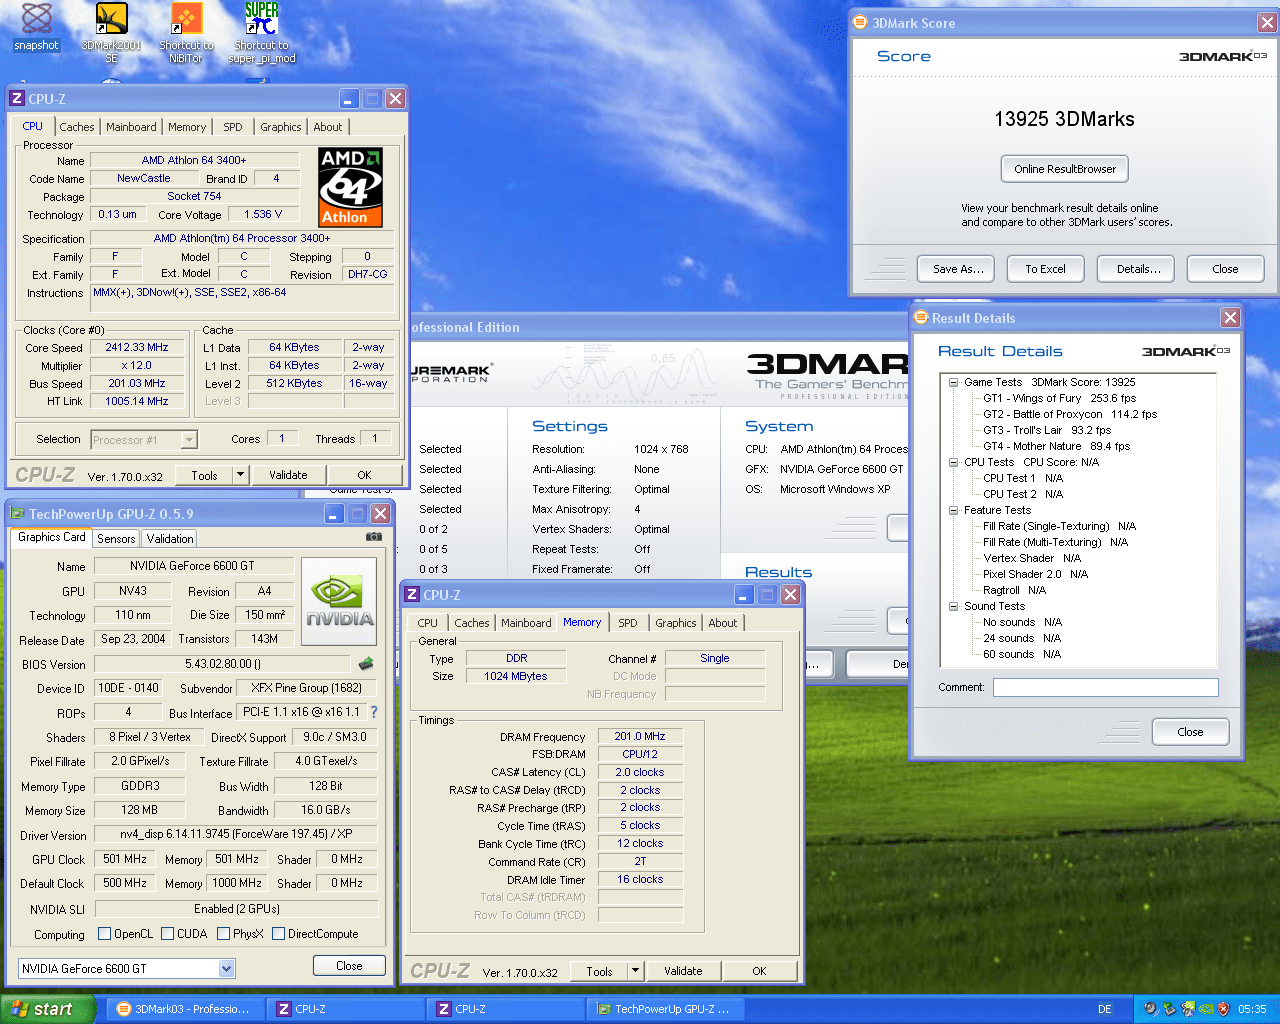Screen dimensions: 1280x1024
Task: Open the Windows Start menu
Action: 47,1009
